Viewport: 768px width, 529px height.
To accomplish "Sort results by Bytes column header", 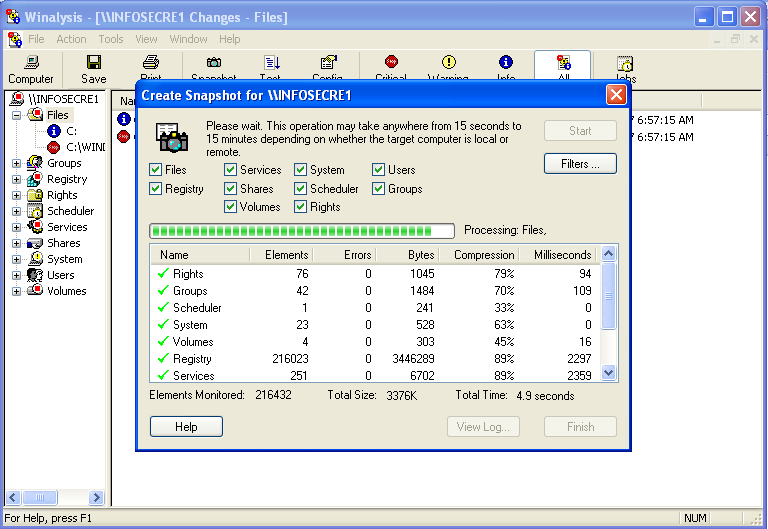I will pos(407,255).
